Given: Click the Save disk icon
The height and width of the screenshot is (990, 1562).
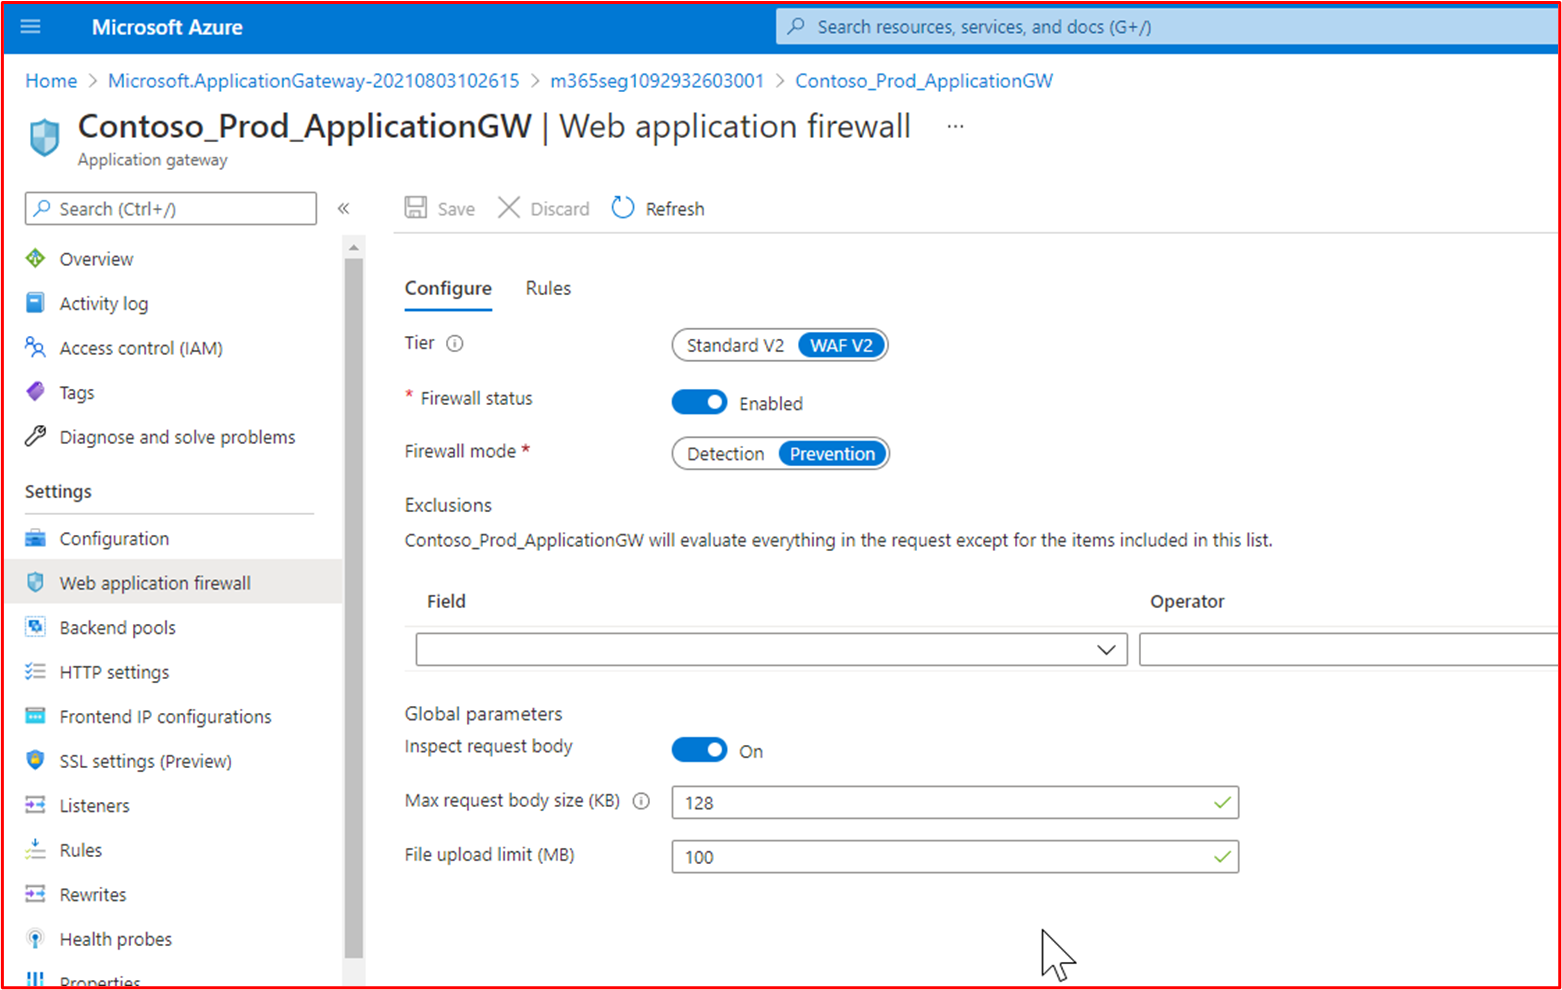Looking at the screenshot, I should tap(416, 208).
